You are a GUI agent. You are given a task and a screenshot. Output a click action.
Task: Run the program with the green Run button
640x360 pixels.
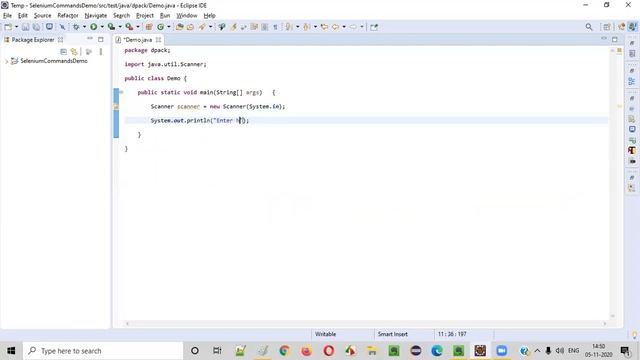[93, 27]
